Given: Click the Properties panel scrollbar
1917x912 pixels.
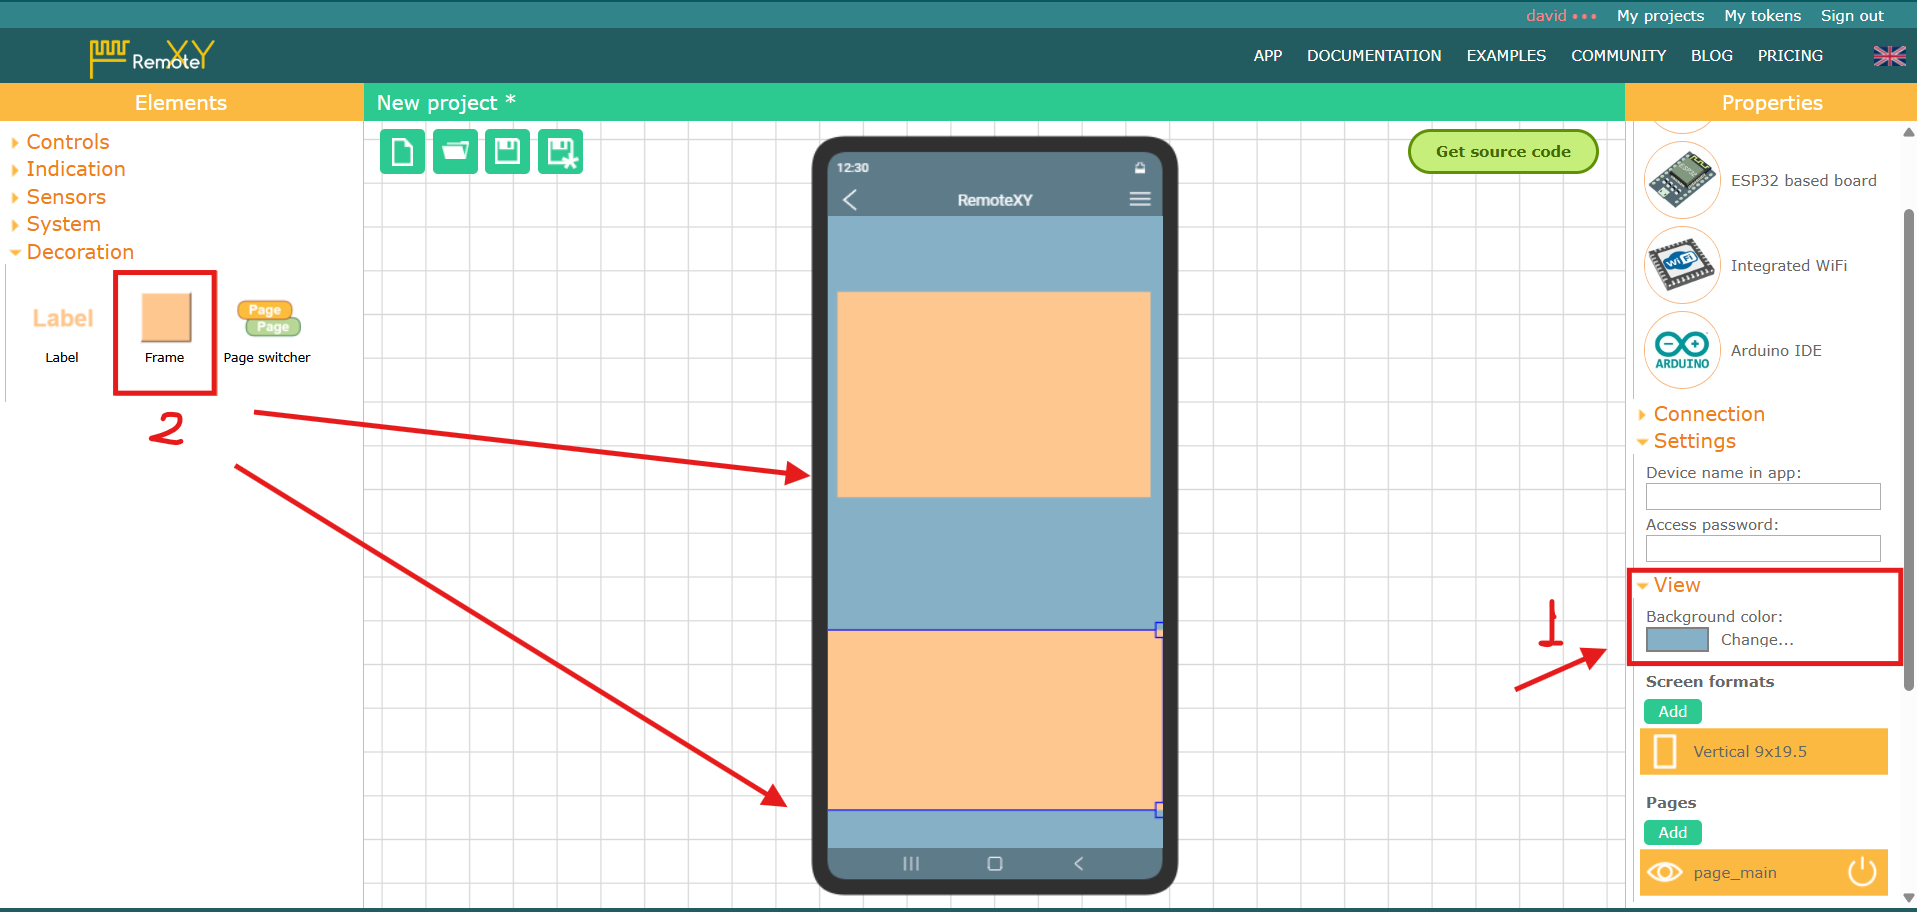Looking at the screenshot, I should click(1909, 450).
